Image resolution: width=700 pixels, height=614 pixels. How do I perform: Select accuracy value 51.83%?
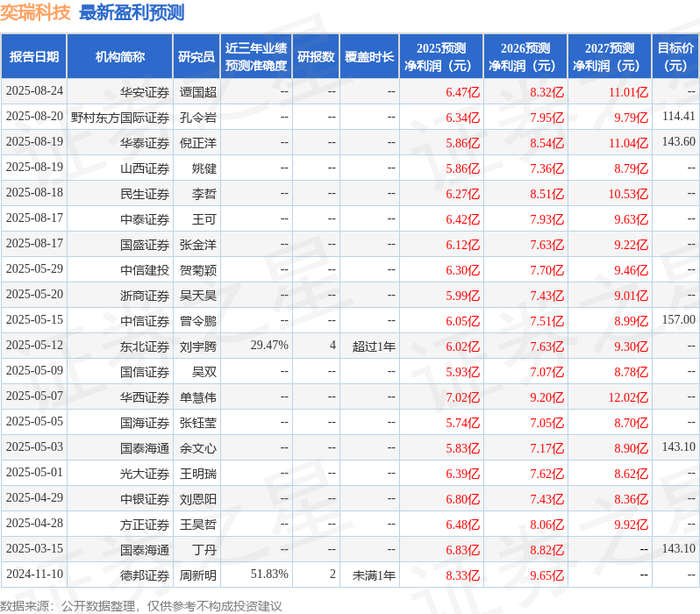(x=269, y=574)
